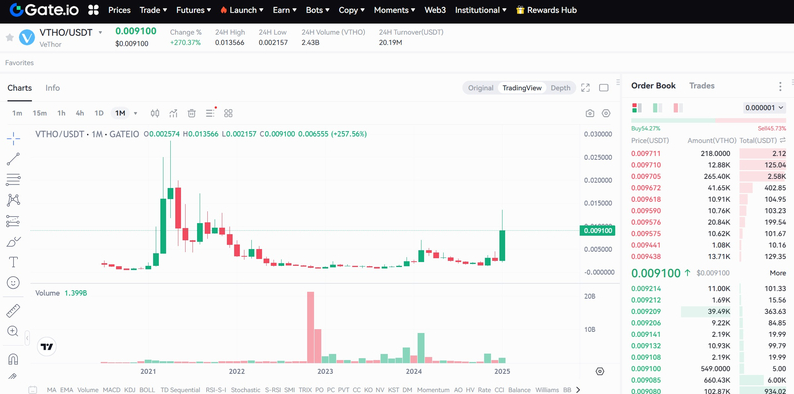
Task: Open the indicators line-chart icon
Action: 173,113
